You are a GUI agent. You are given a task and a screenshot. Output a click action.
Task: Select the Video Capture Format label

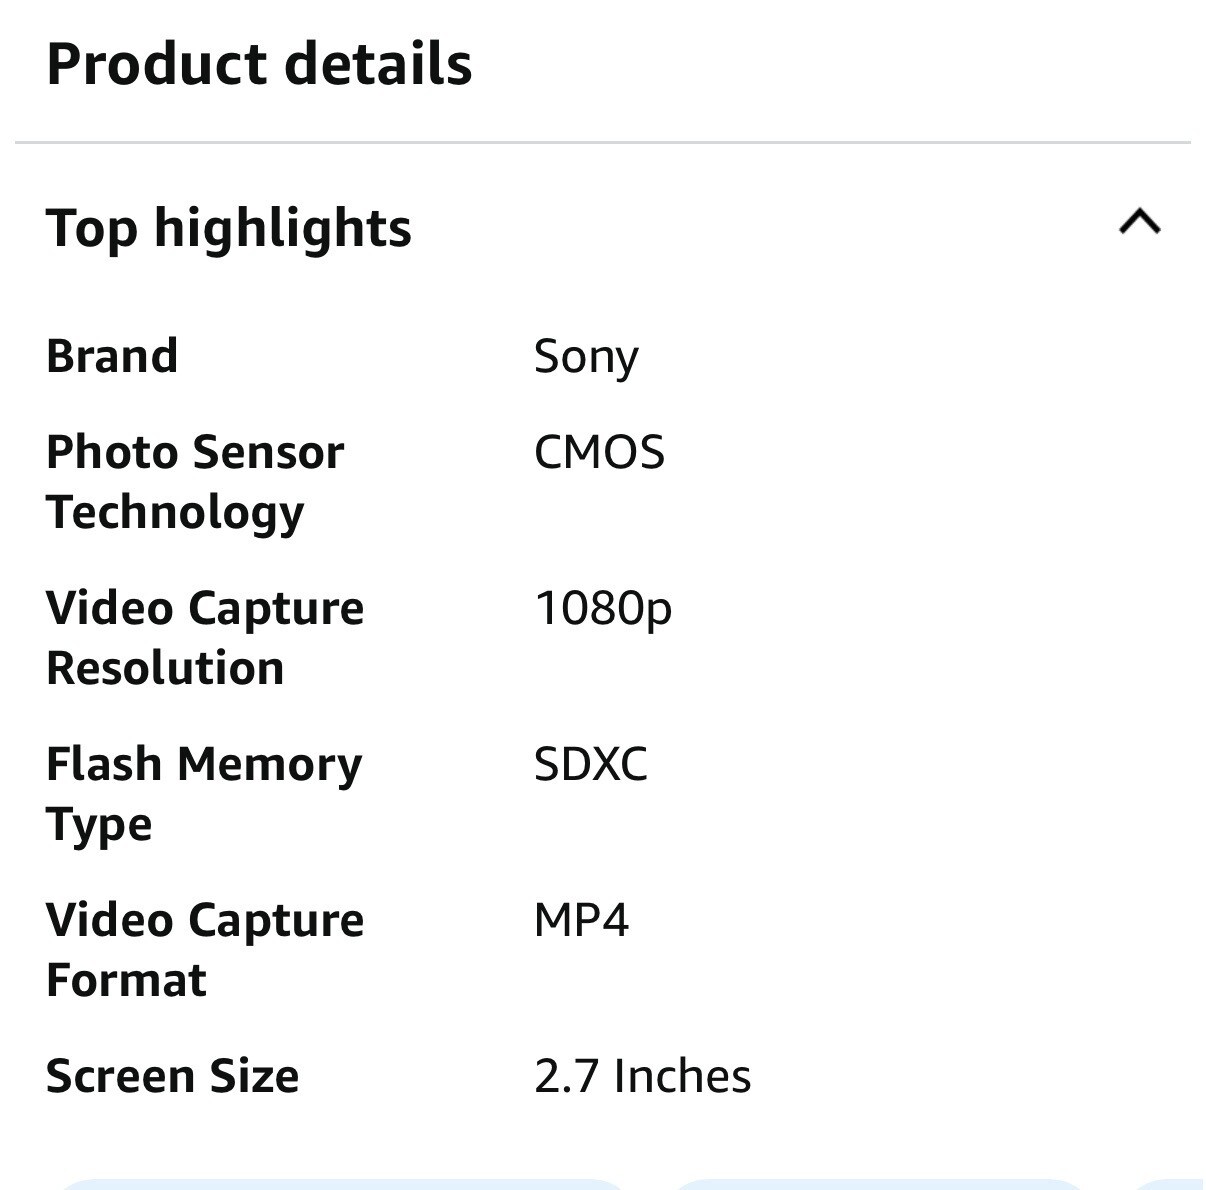pyautogui.click(x=205, y=949)
